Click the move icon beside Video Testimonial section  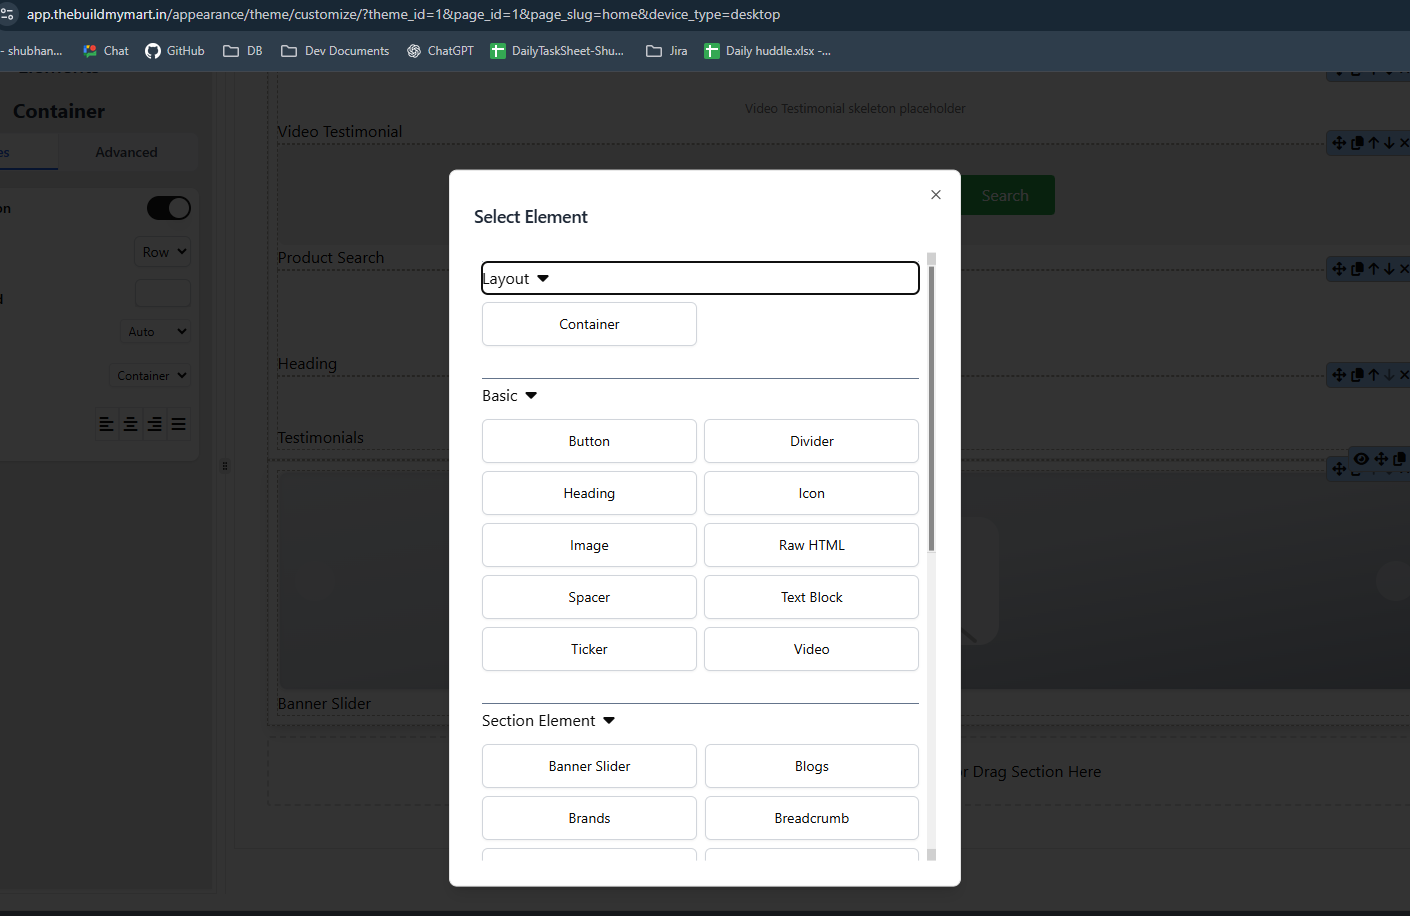[1339, 143]
